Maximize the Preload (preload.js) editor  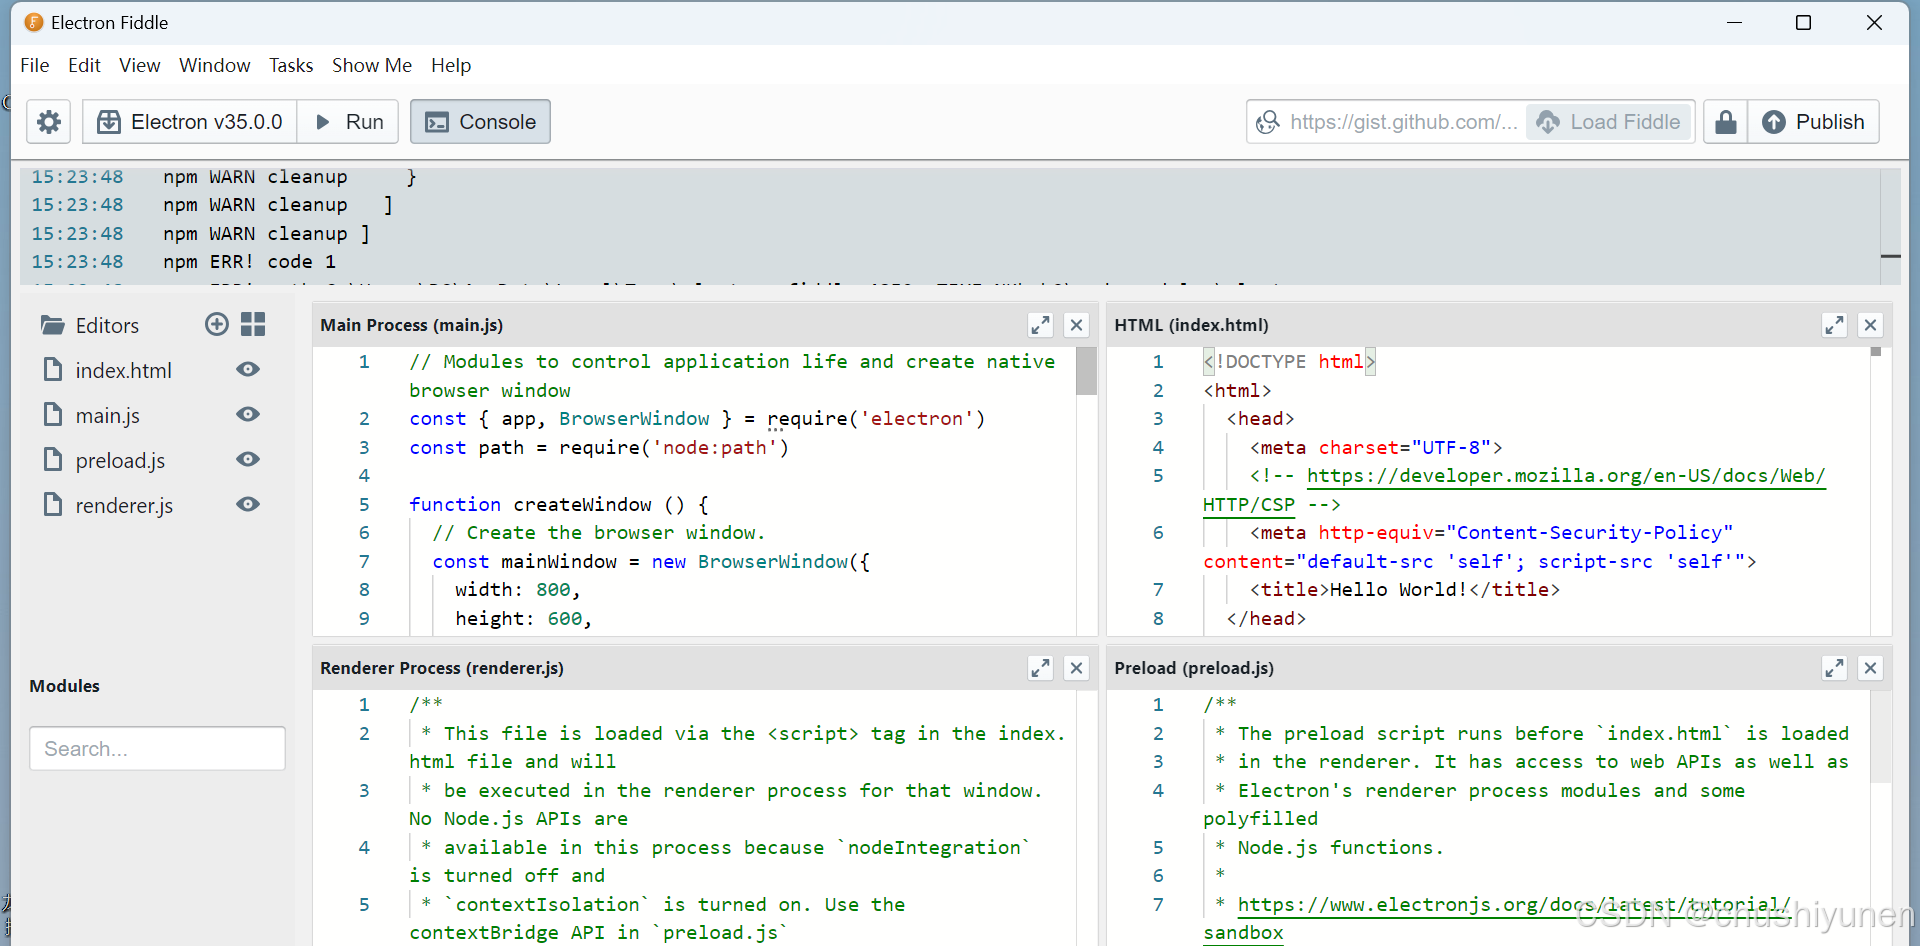pyautogui.click(x=1834, y=668)
